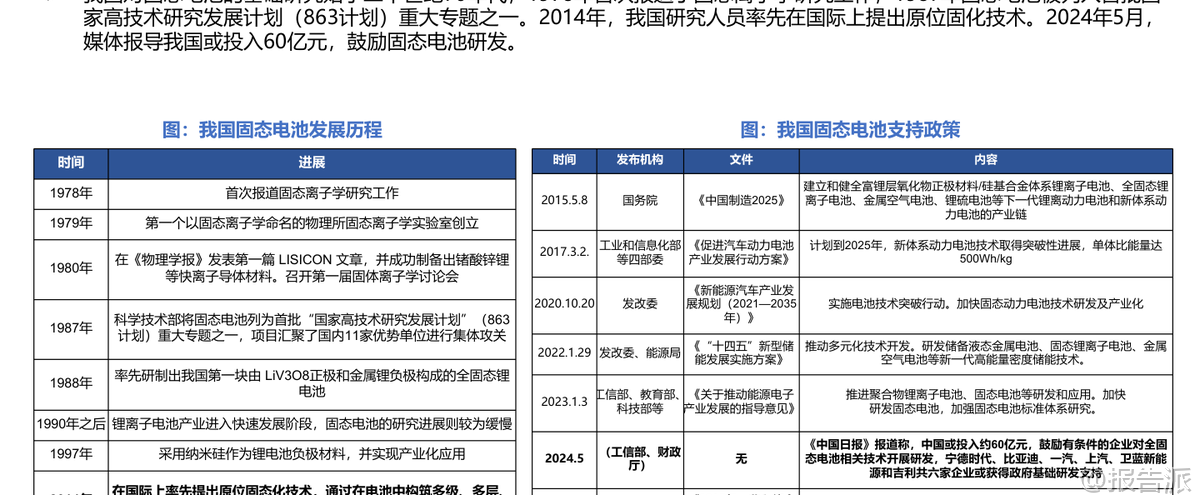Click the 首次报道固态离子学研究工作 cell
This screenshot has height=495, width=1200.
tap(312, 194)
